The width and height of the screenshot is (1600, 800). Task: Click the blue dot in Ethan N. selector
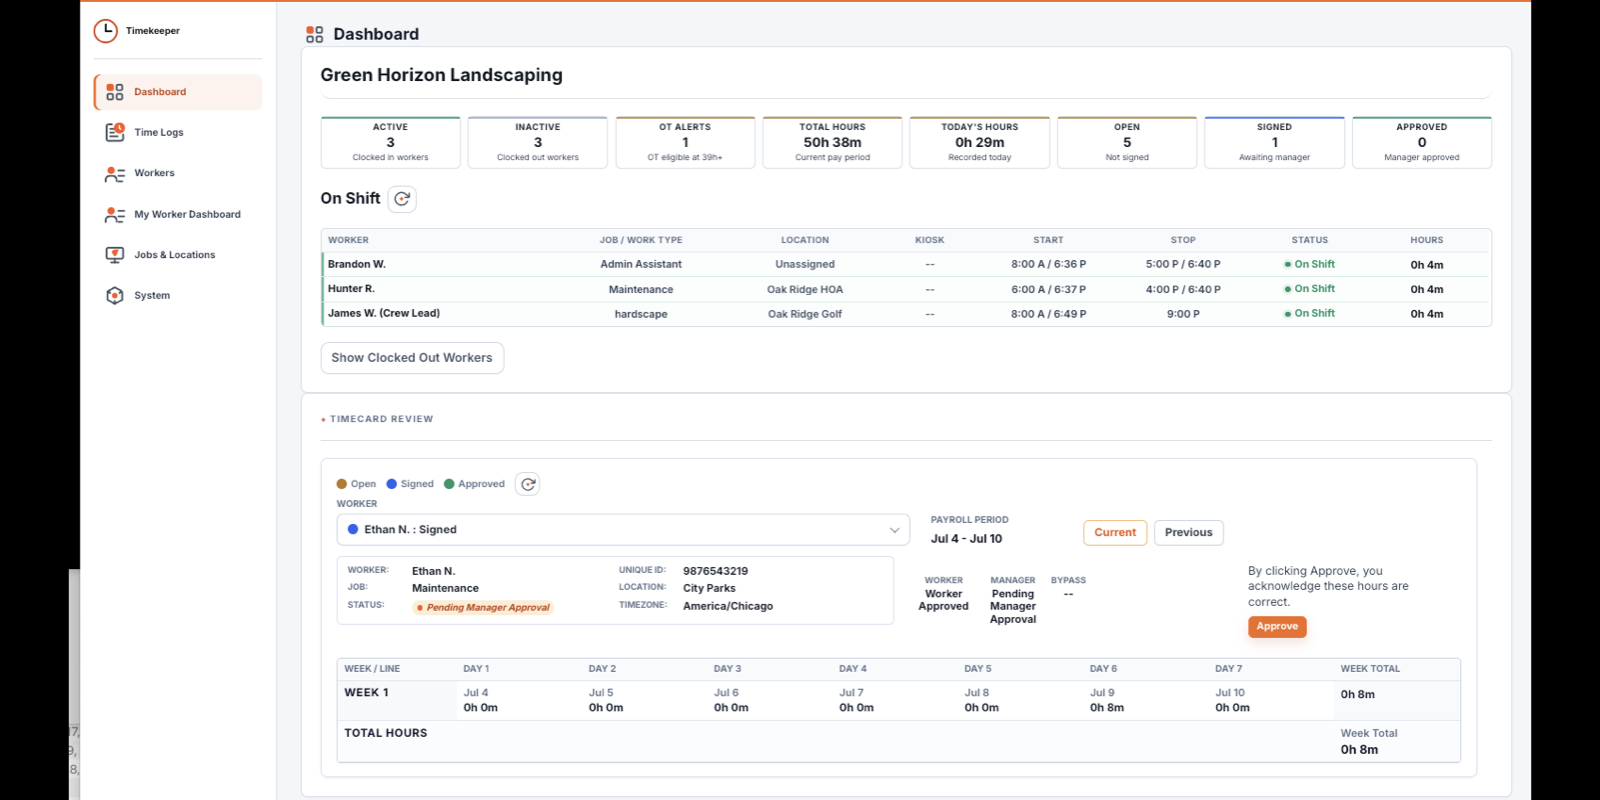[353, 530]
